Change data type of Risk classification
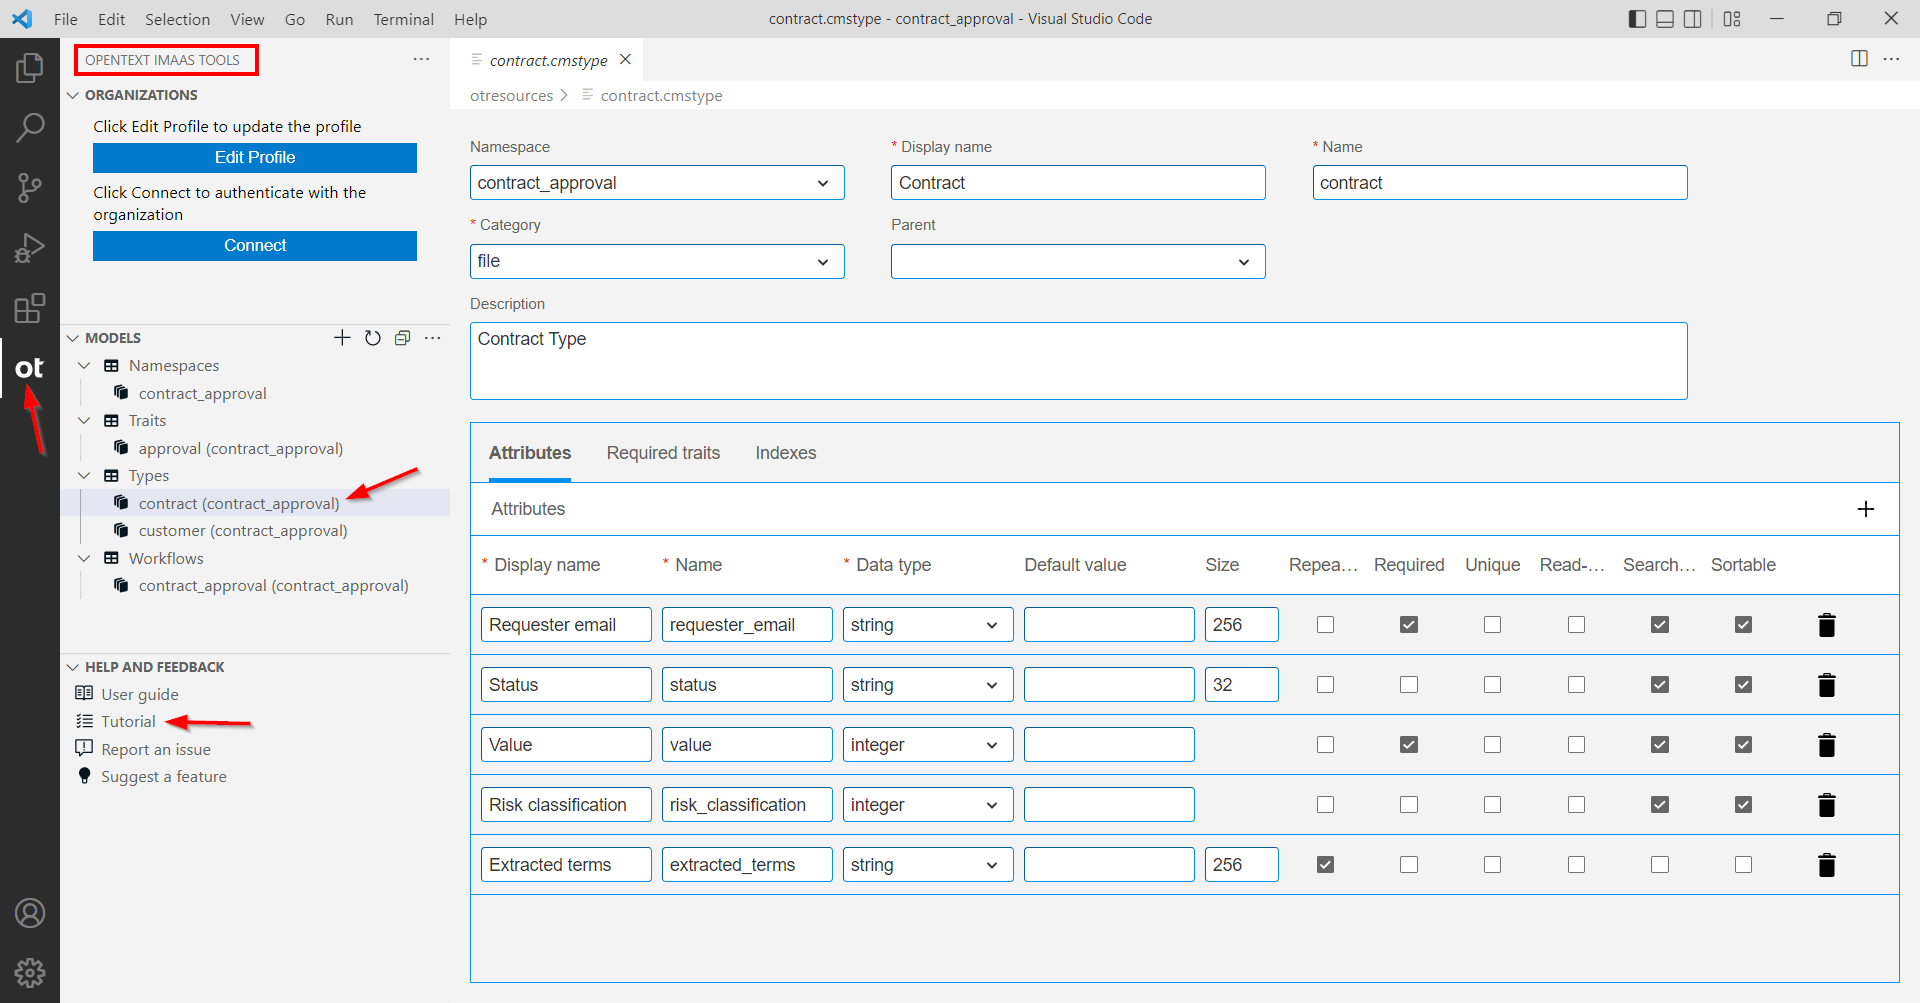This screenshot has height=1003, width=1920. tap(926, 805)
